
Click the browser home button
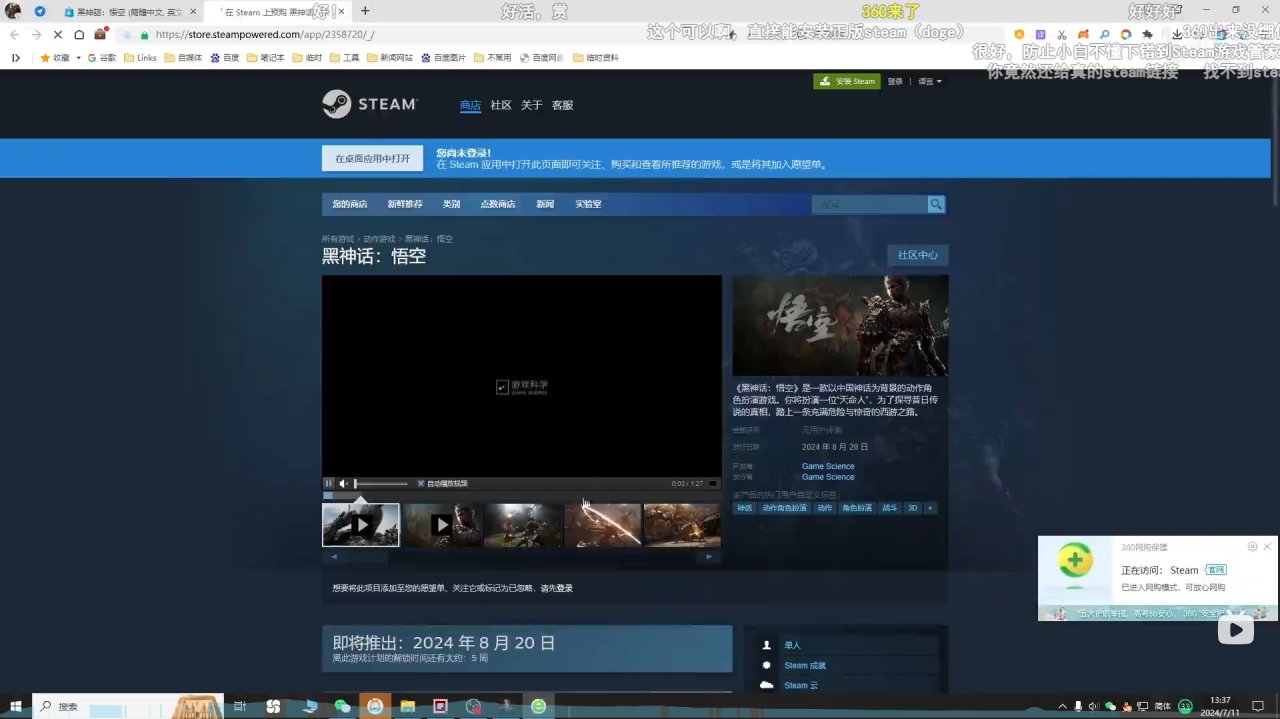point(79,34)
